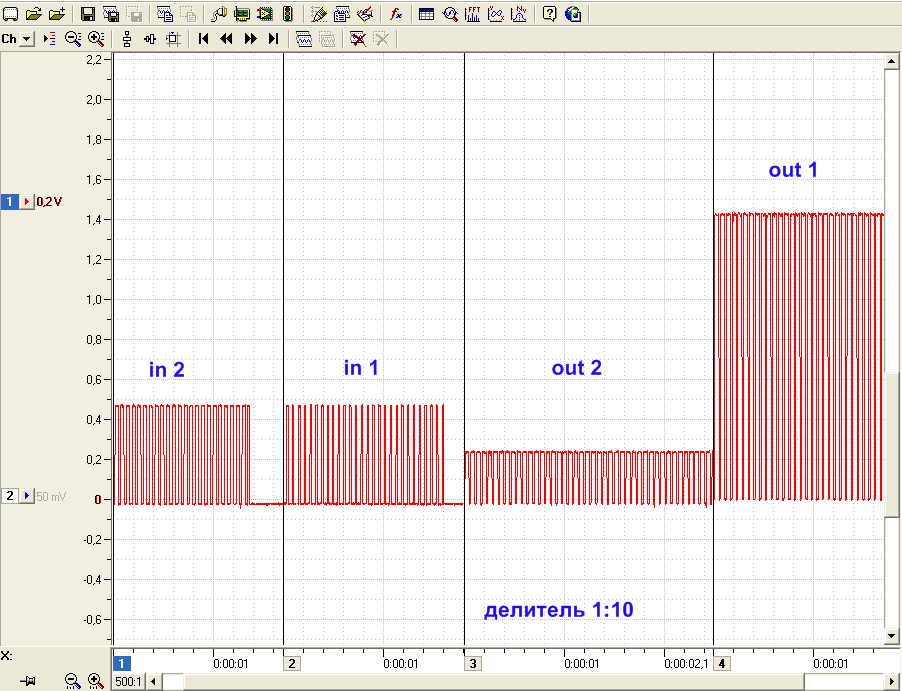Click the probe connector icon
The height and width of the screenshot is (691, 902).
pos(219,14)
